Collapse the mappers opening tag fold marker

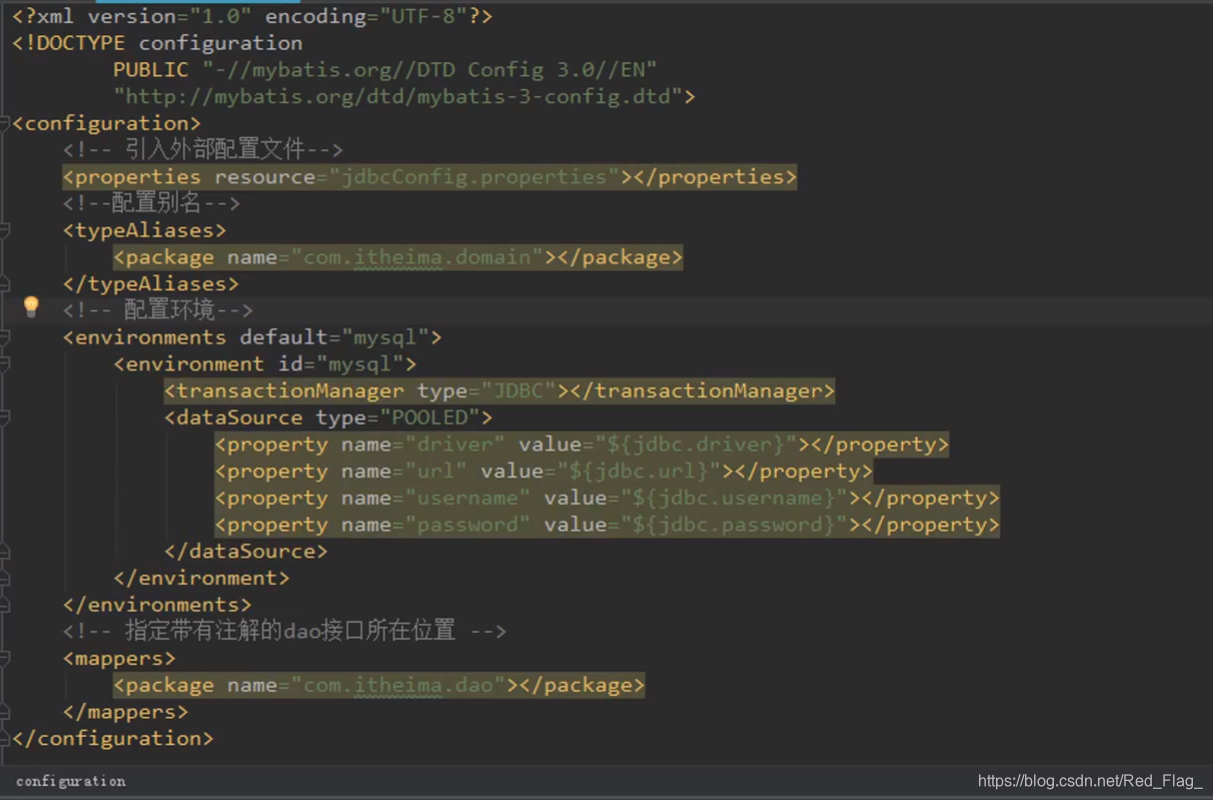[4, 659]
